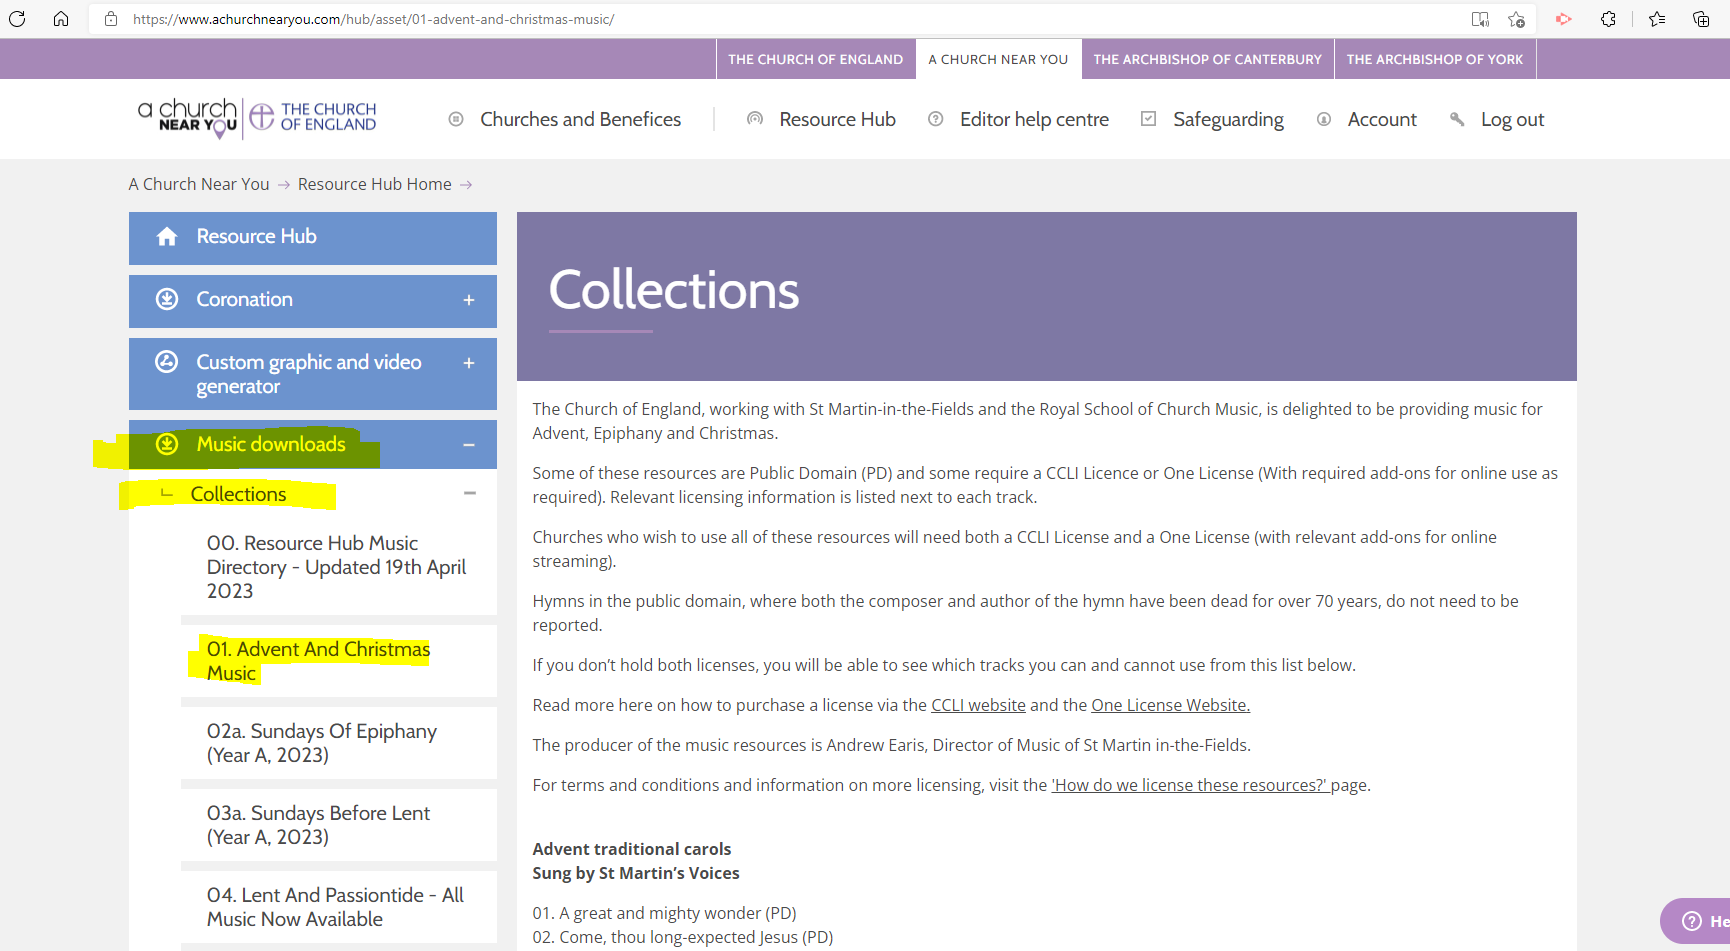Select the A CHURCH NEAR YOU tab

[998, 58]
